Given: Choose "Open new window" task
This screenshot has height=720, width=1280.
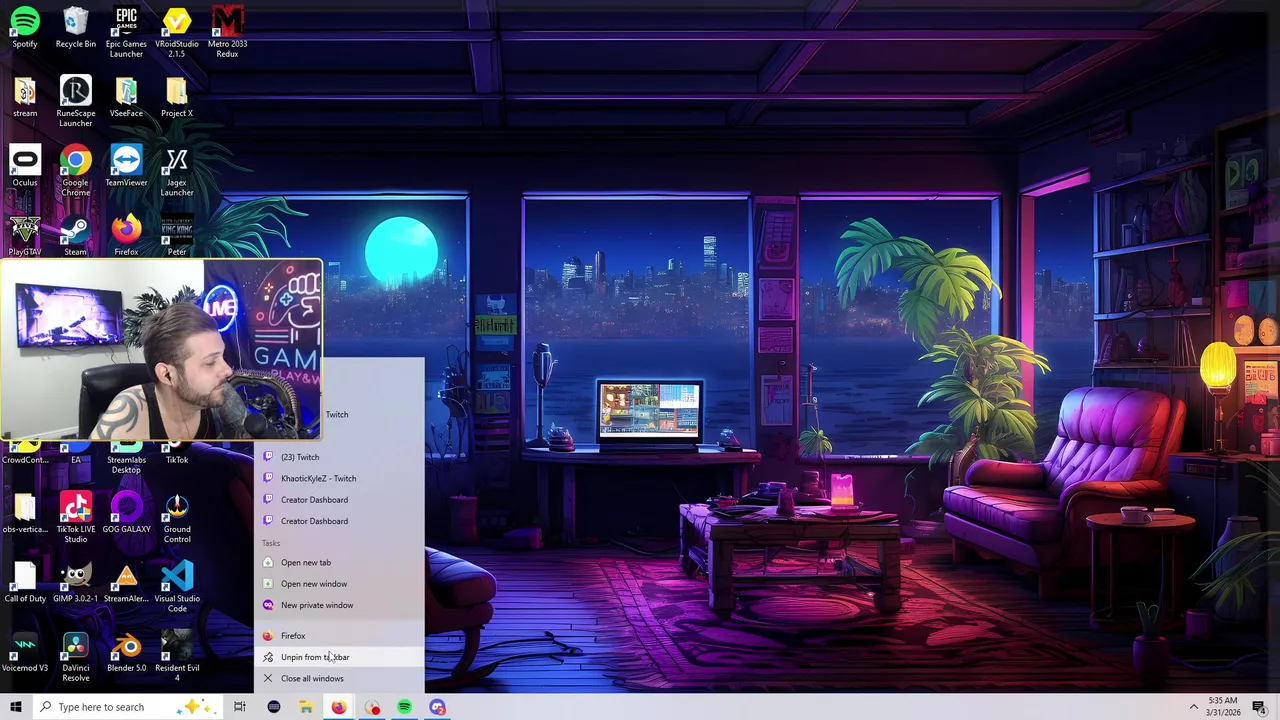Looking at the screenshot, I should [339, 583].
